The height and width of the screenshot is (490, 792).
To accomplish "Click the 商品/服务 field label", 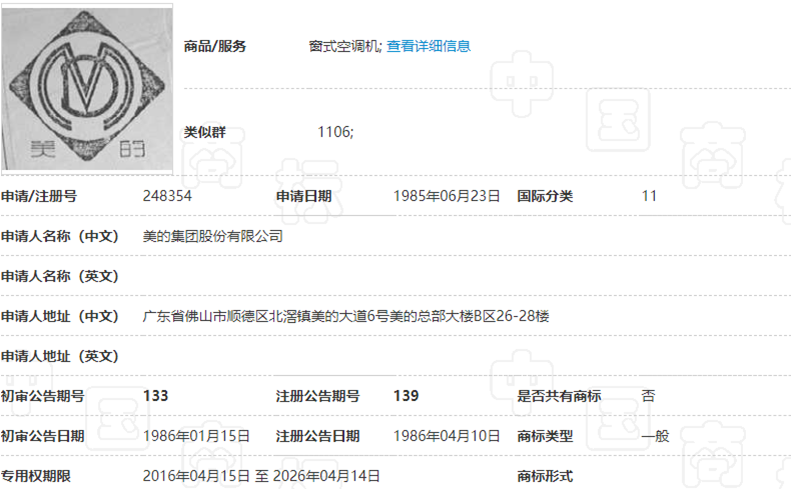I will [x=215, y=46].
